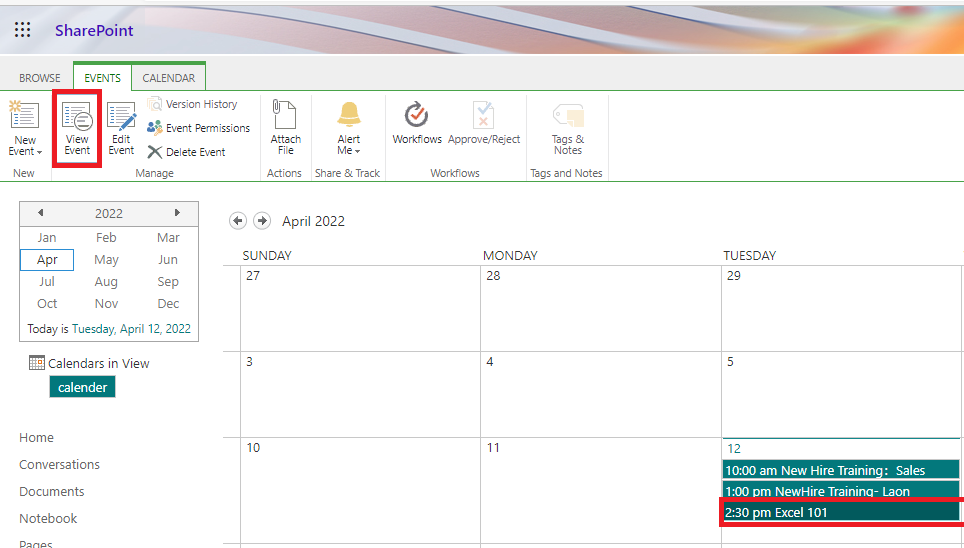Click the New Event icon
This screenshot has height=548, width=964.
click(24, 115)
